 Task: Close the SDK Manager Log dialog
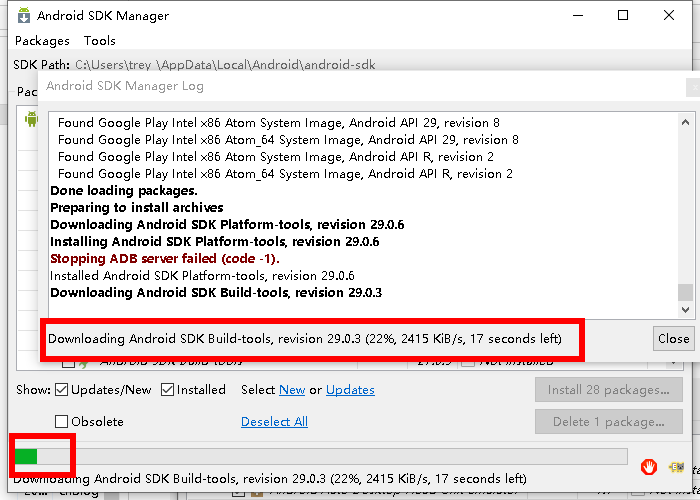[673, 338]
